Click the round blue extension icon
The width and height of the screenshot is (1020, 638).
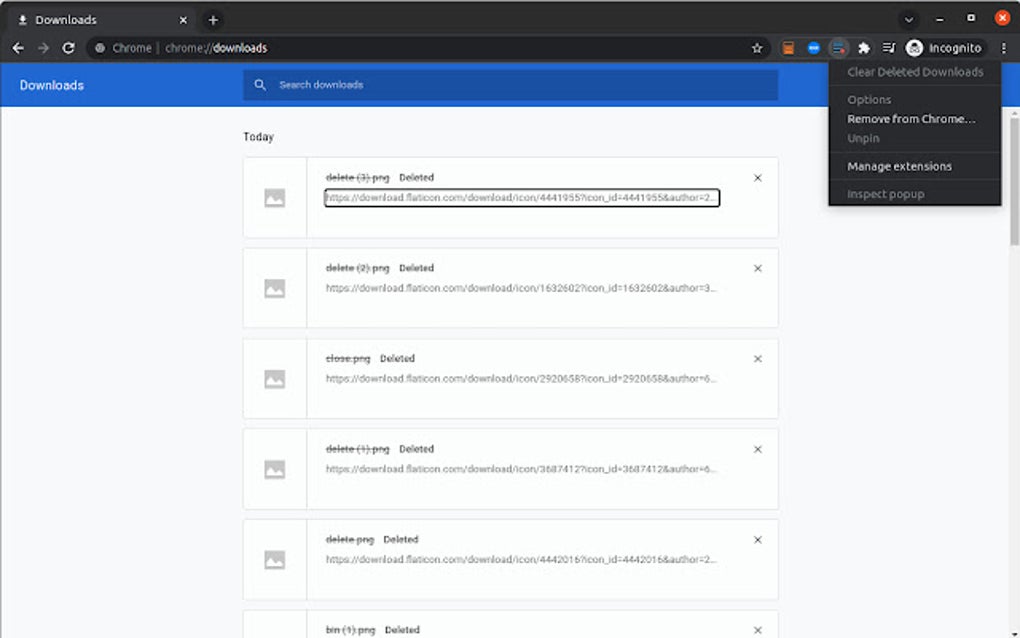coord(814,48)
